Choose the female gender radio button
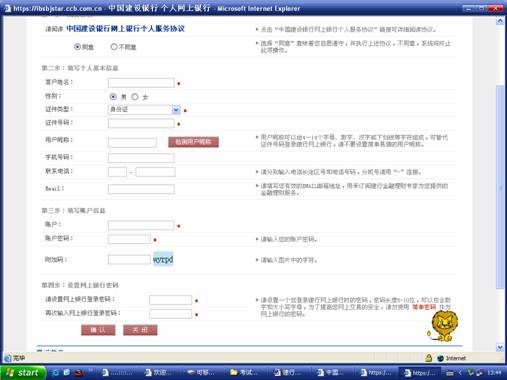The height and width of the screenshot is (380, 507). [x=135, y=97]
